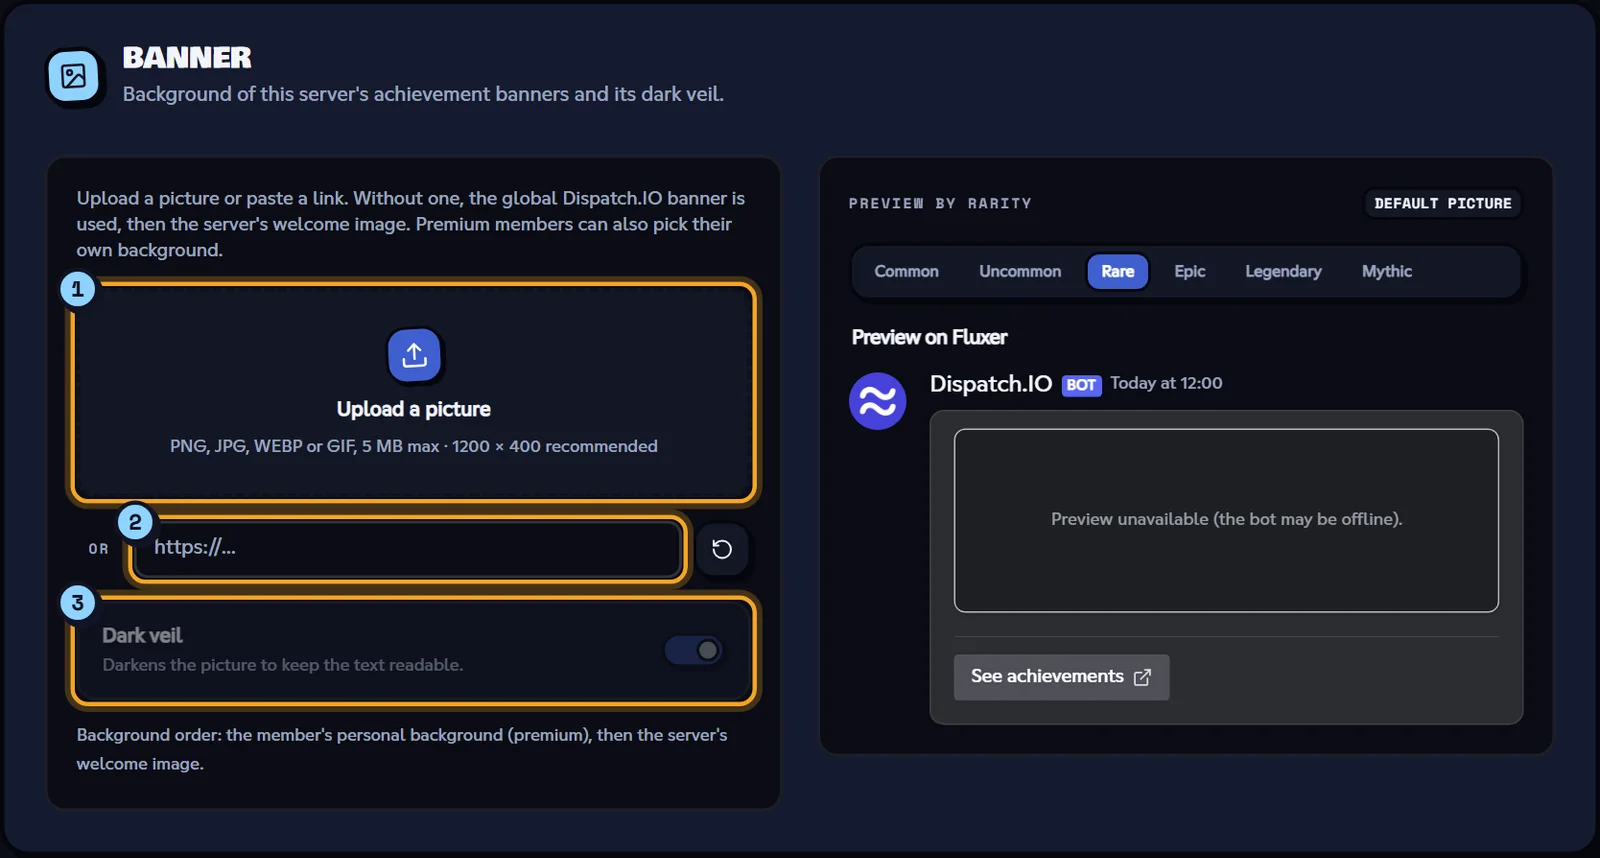Click the Dispatch.IO bot avatar
1600x858 pixels.
(878, 401)
